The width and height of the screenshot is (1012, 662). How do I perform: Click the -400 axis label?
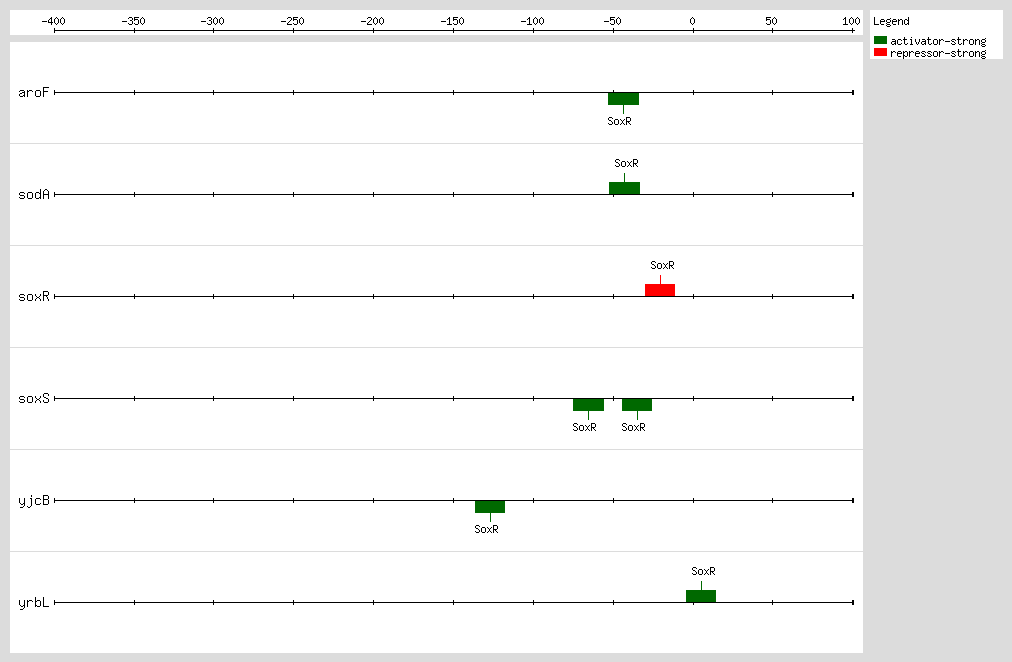(54, 21)
